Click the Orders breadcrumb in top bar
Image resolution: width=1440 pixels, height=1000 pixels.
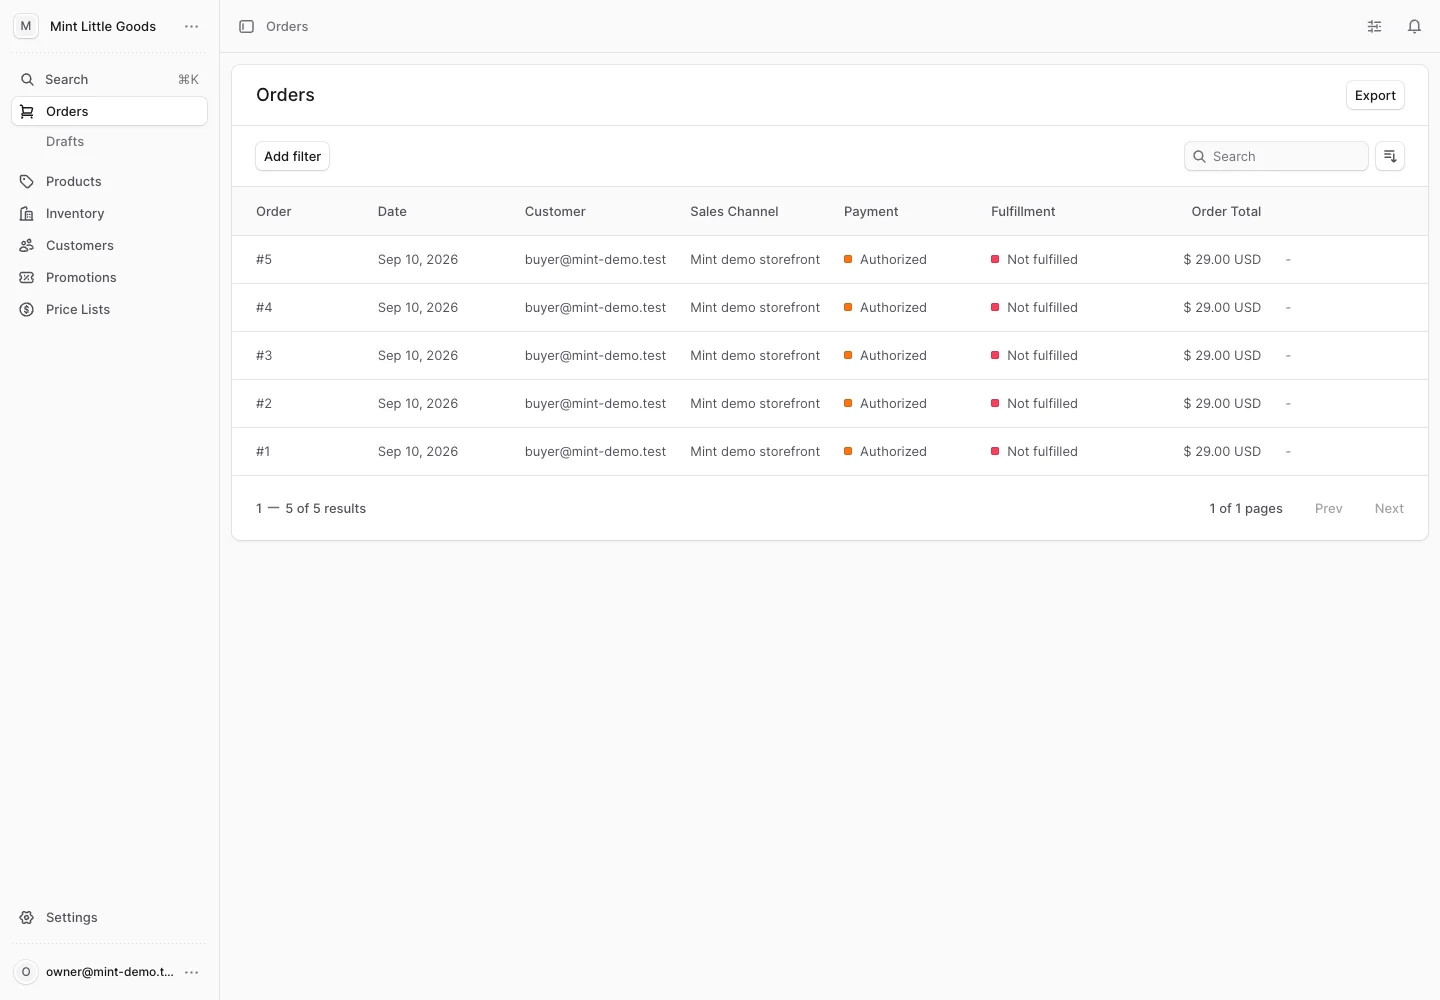coord(287,27)
